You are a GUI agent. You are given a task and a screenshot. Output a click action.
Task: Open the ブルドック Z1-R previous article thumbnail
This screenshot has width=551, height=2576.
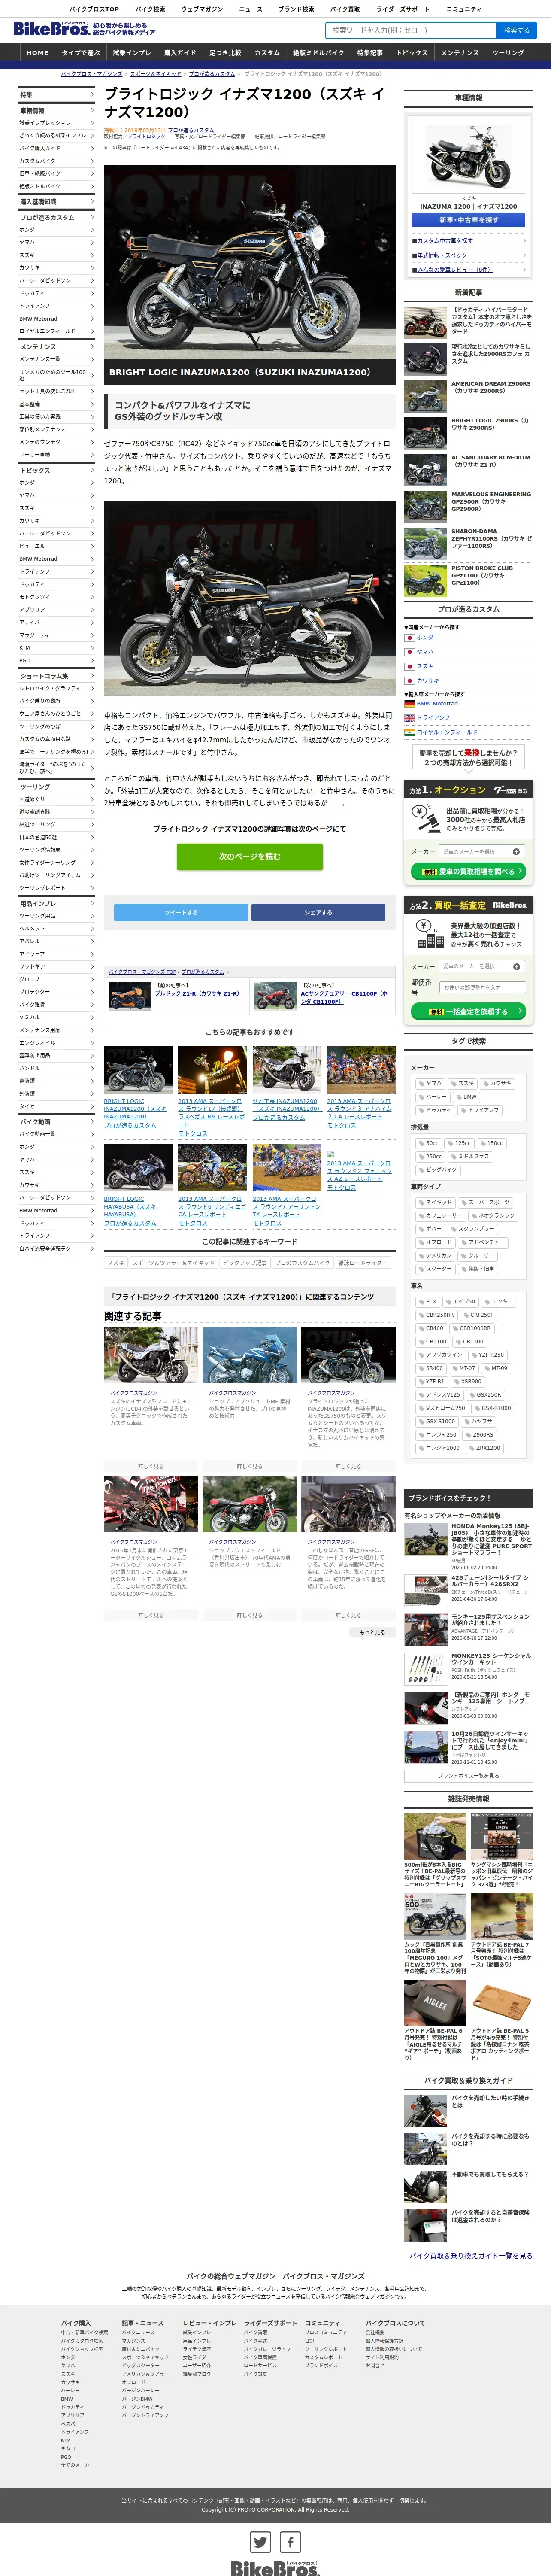pos(130,996)
